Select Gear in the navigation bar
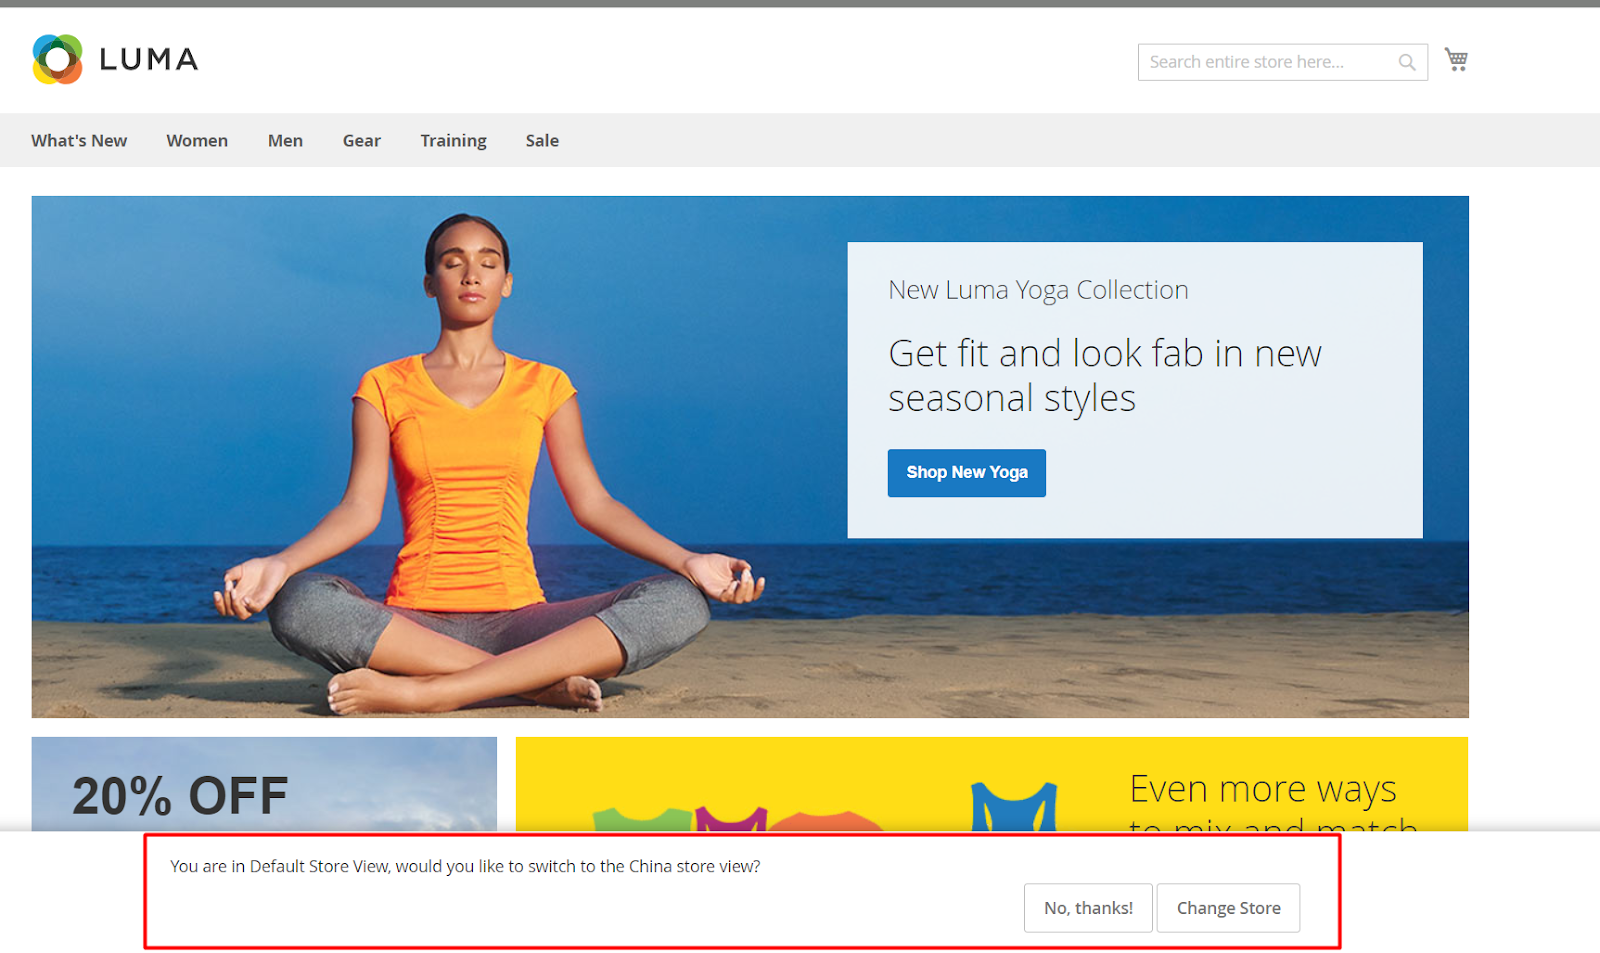 361,141
